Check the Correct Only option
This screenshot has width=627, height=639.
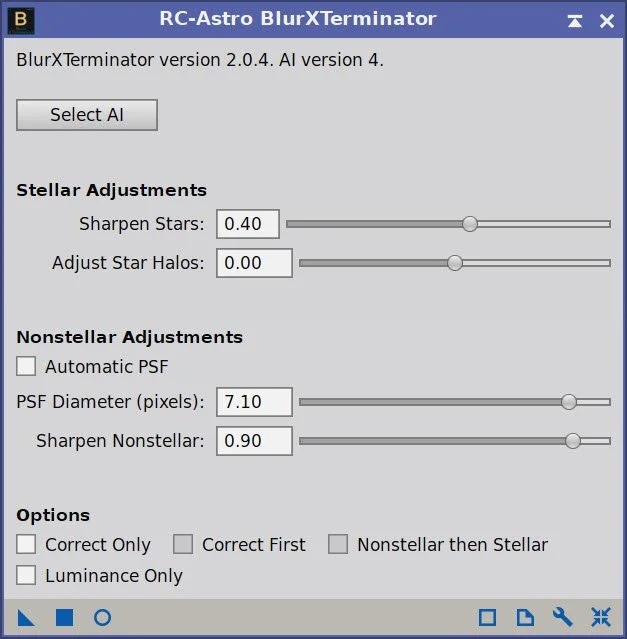coord(26,544)
